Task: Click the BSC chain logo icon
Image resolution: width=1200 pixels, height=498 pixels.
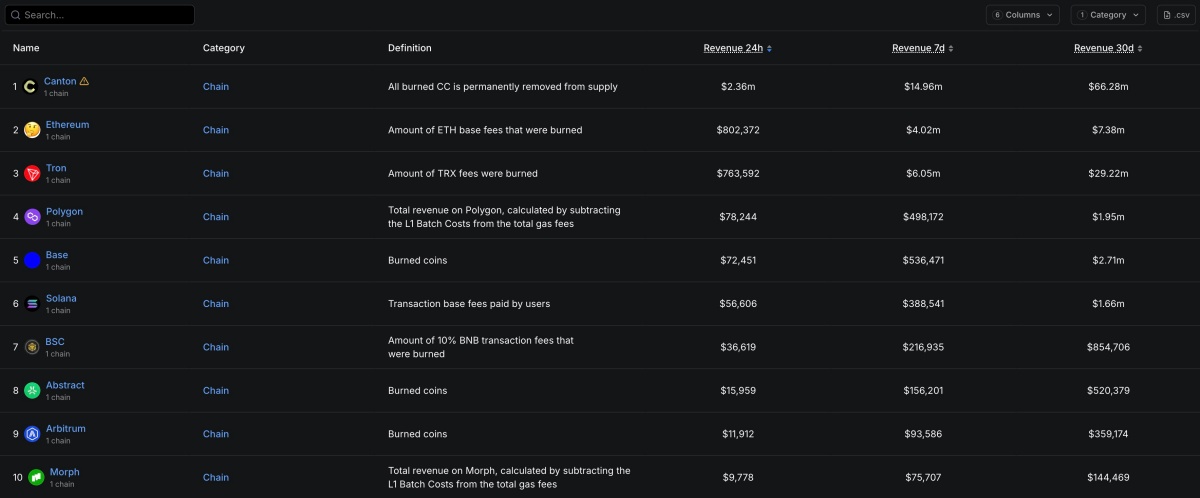Action: (x=32, y=347)
